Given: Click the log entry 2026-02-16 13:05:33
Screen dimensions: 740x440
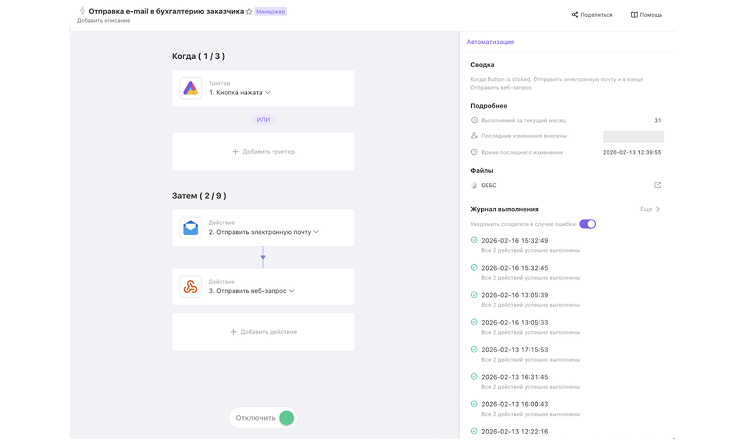Looking at the screenshot, I should 514,322.
